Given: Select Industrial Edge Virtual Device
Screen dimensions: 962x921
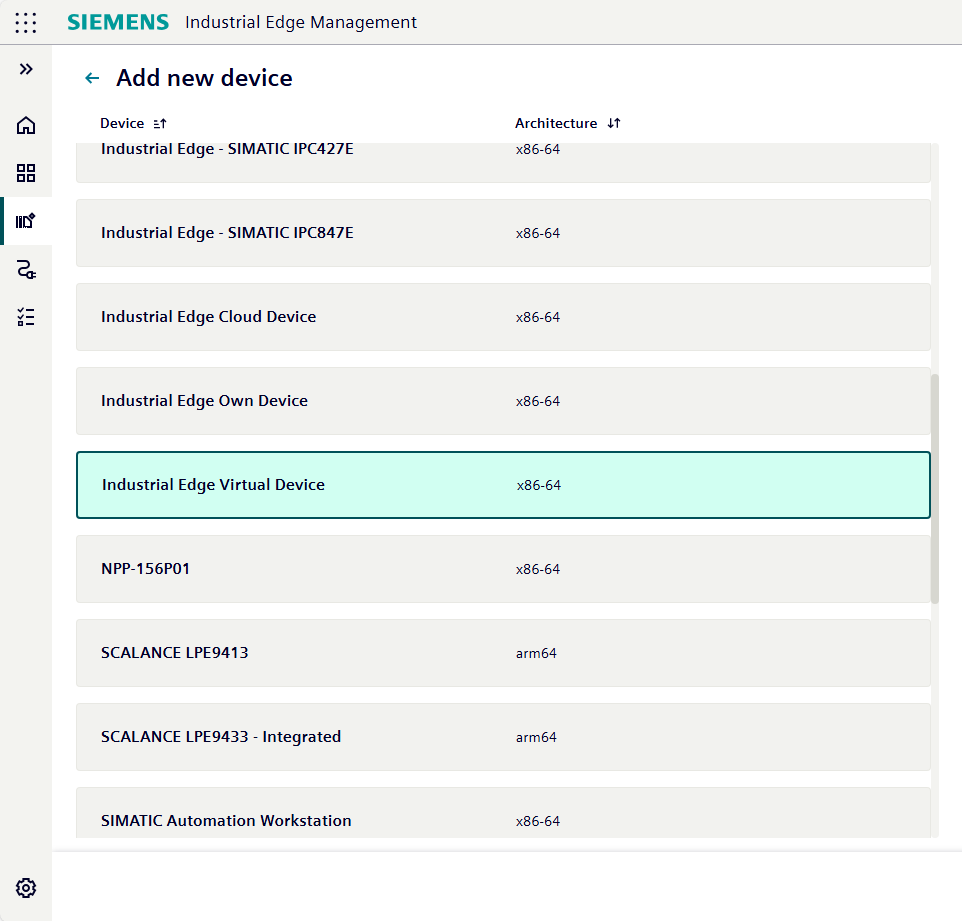Looking at the screenshot, I should [503, 485].
